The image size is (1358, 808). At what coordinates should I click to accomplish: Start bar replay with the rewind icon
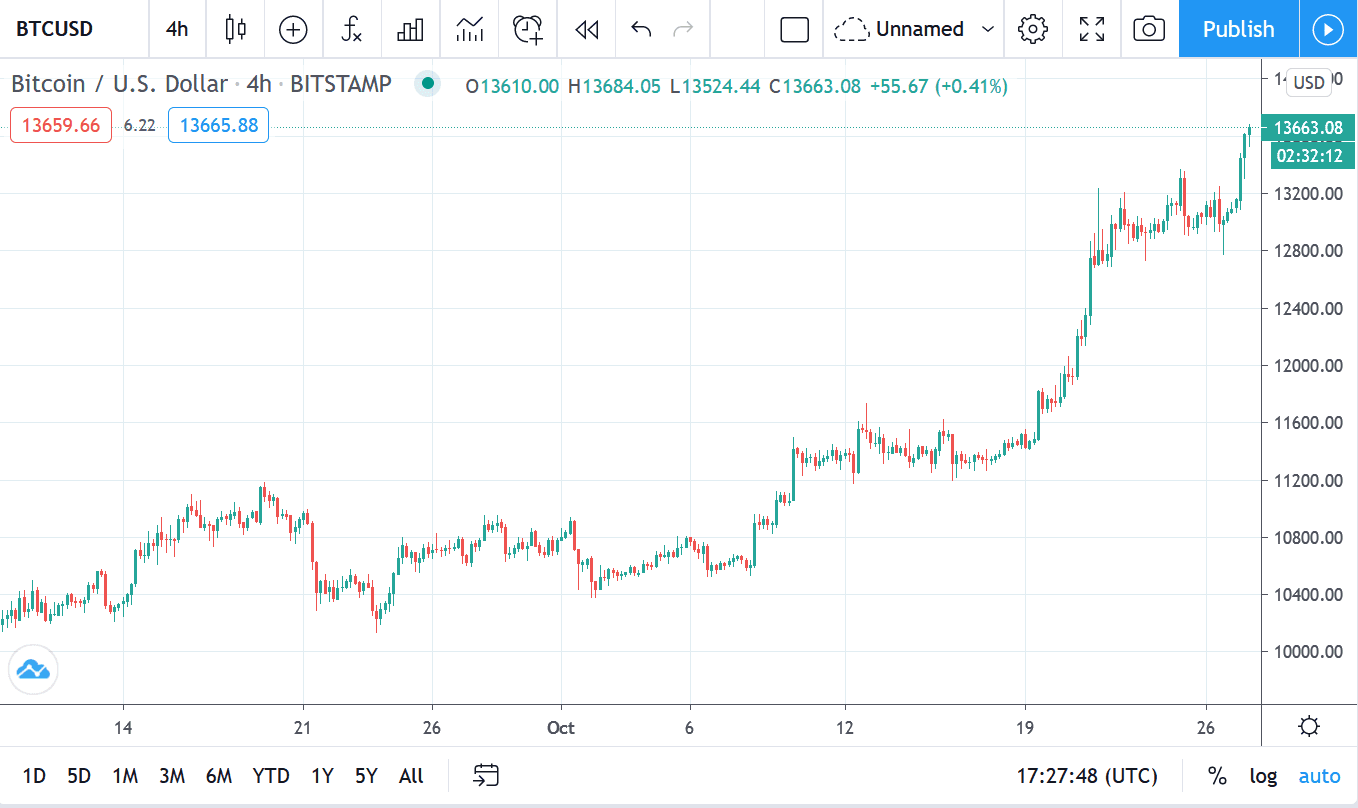[586, 29]
